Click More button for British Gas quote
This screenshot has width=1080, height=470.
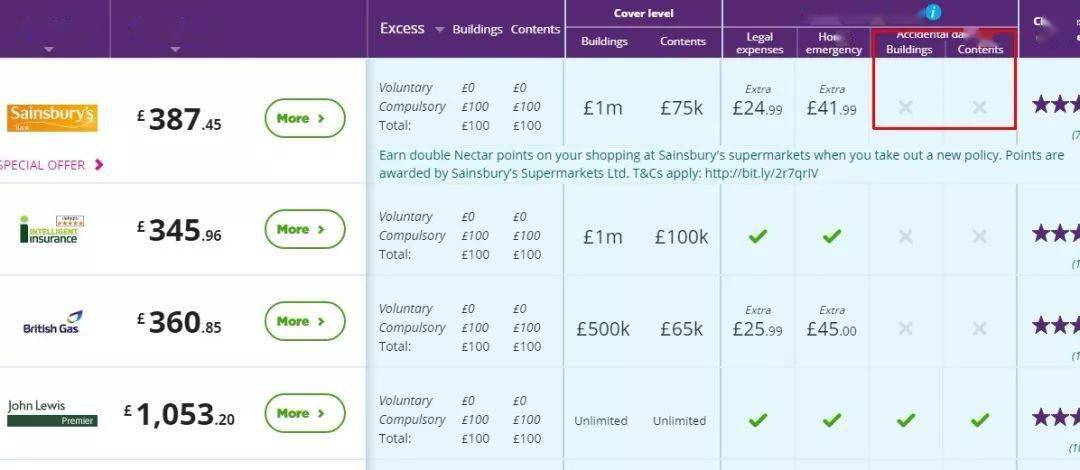(304, 321)
